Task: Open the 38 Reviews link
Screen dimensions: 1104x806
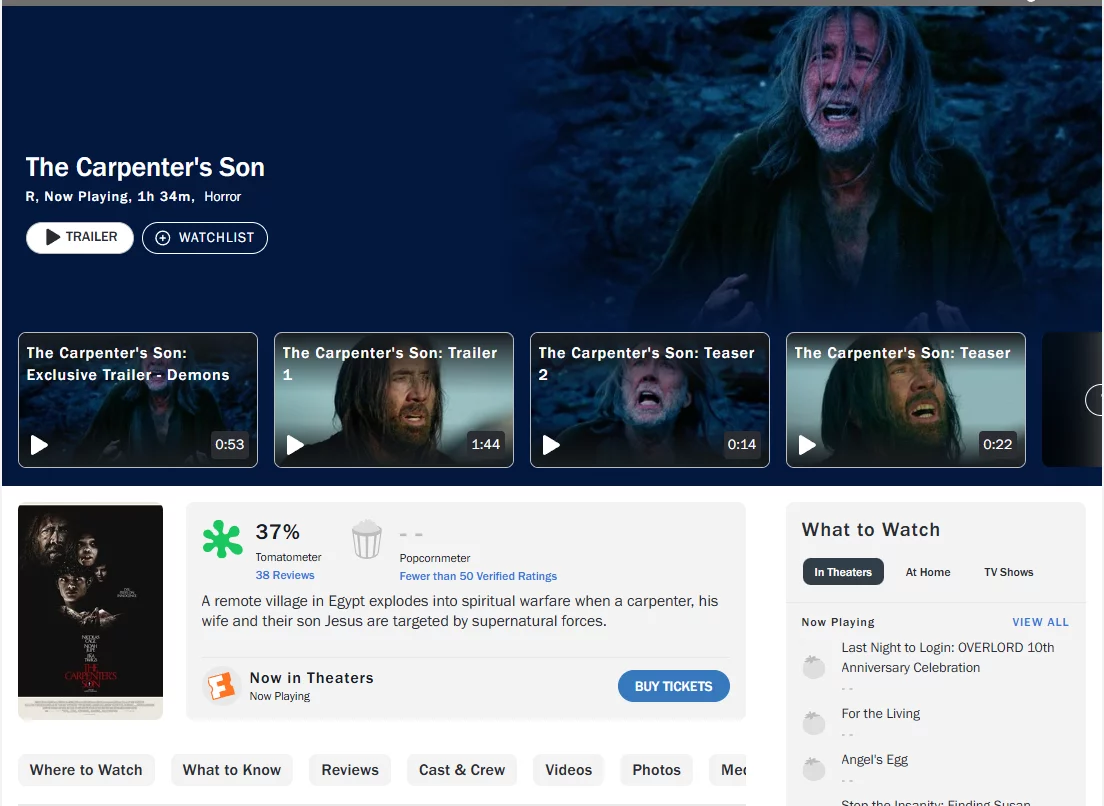Action: (285, 575)
